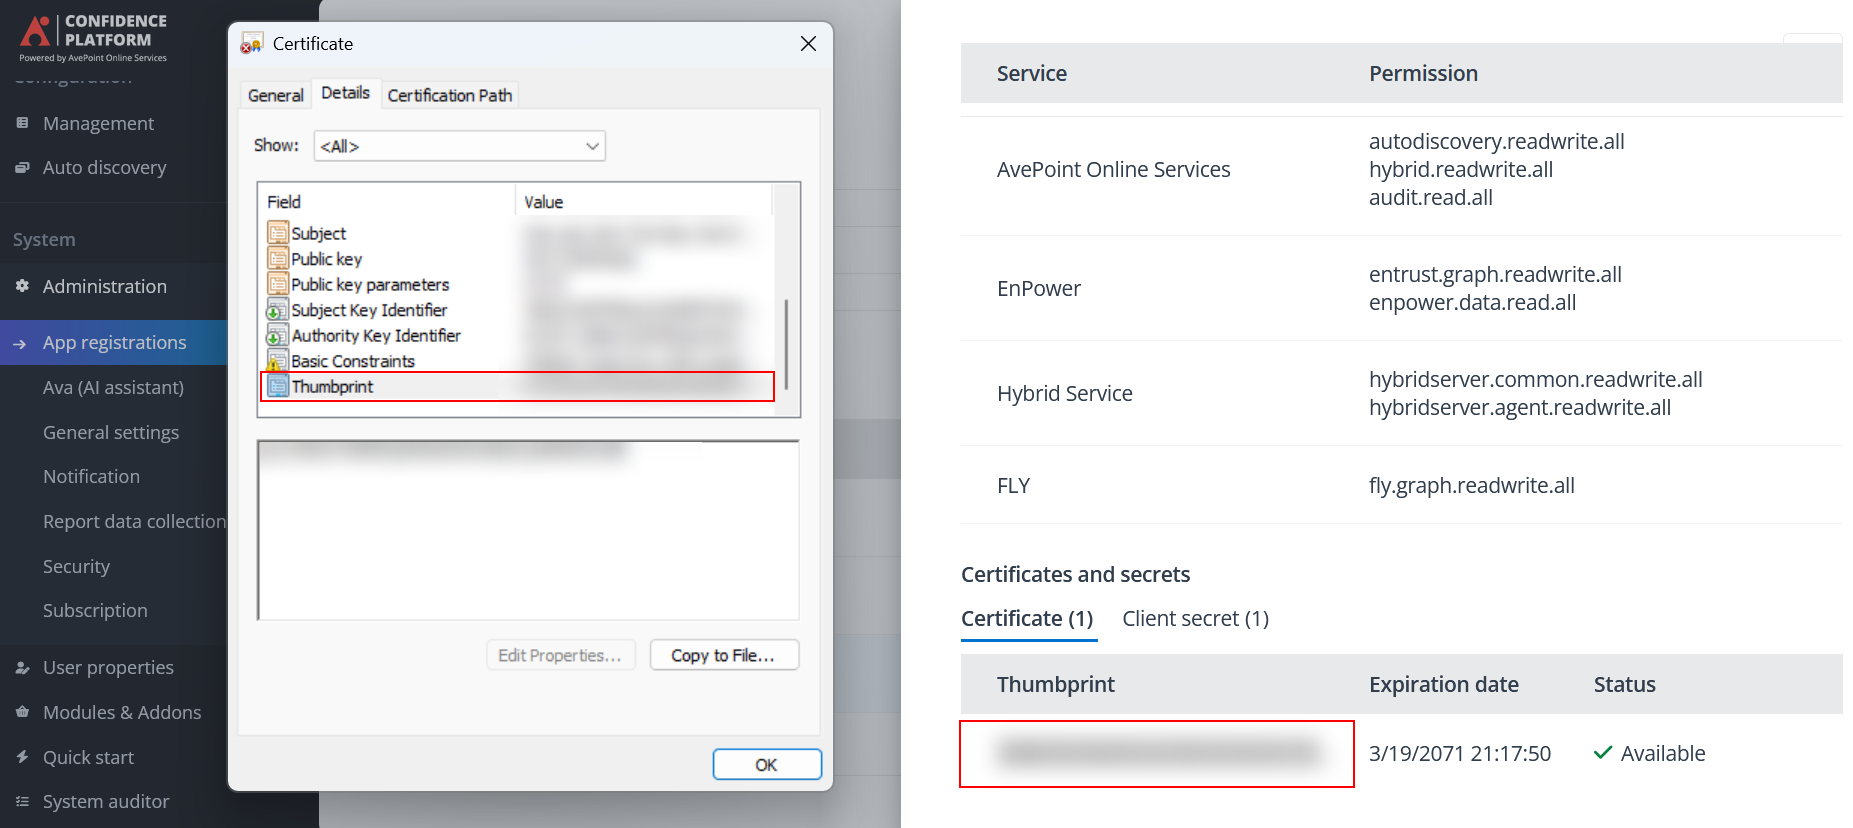Click the User properties icon
The image size is (1853, 828).
coord(22,668)
